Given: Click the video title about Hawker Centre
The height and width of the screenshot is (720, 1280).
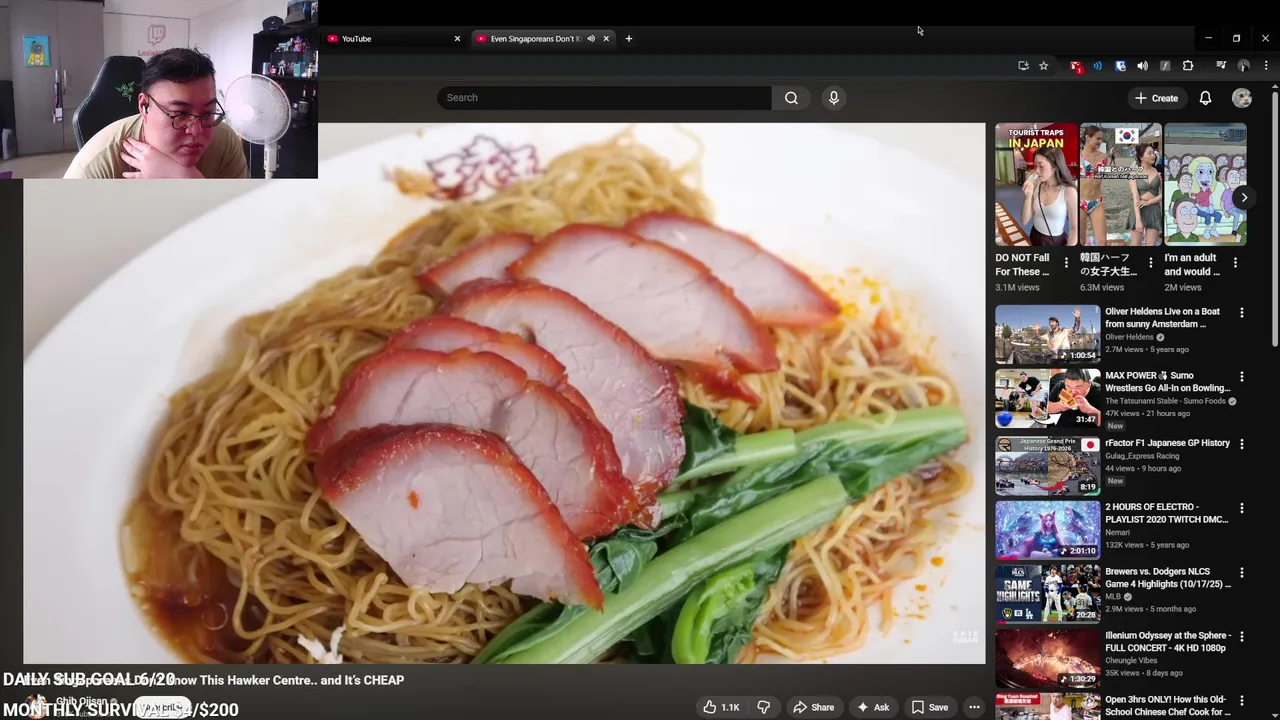Looking at the screenshot, I should tap(214, 680).
